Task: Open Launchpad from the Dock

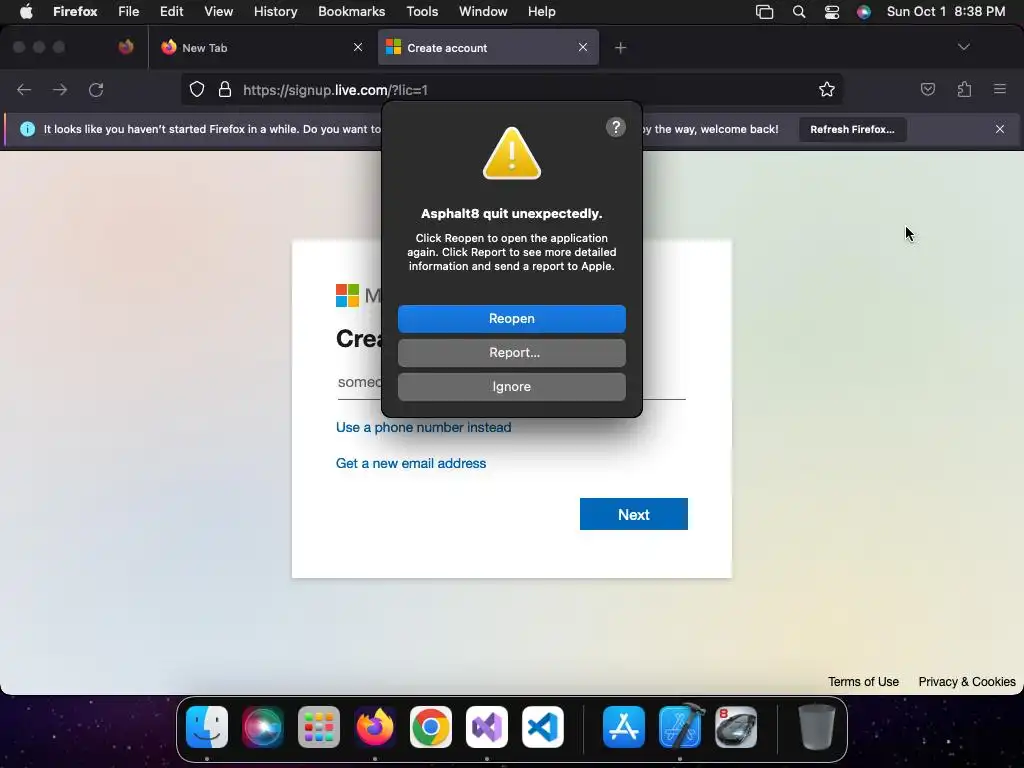Action: pyautogui.click(x=319, y=727)
